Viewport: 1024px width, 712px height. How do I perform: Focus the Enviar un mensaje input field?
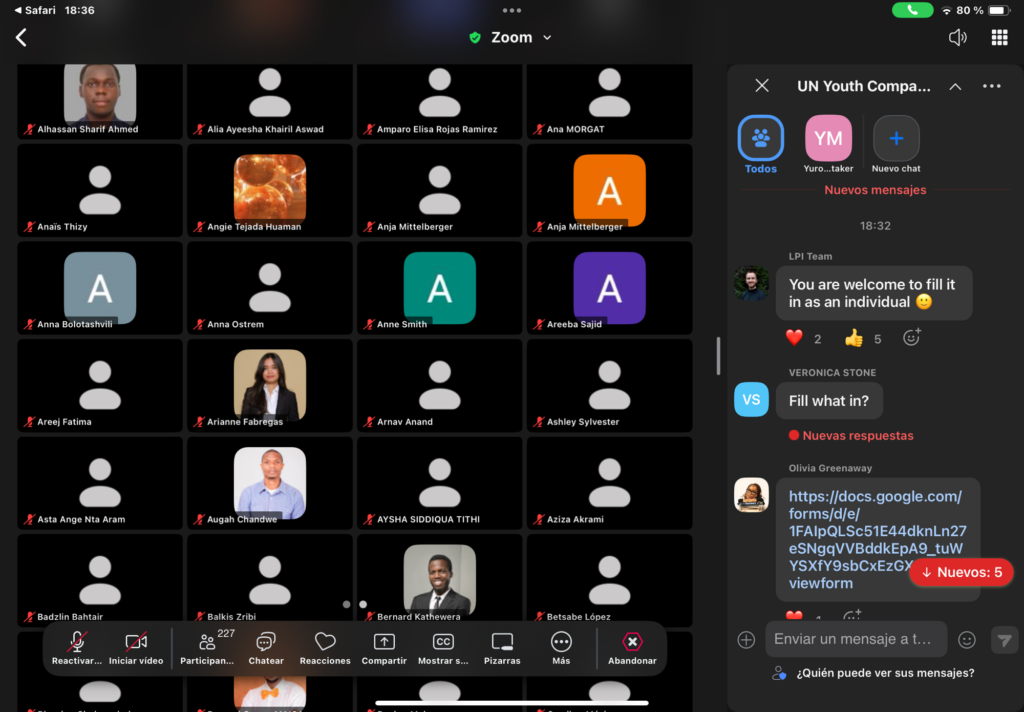(855, 640)
